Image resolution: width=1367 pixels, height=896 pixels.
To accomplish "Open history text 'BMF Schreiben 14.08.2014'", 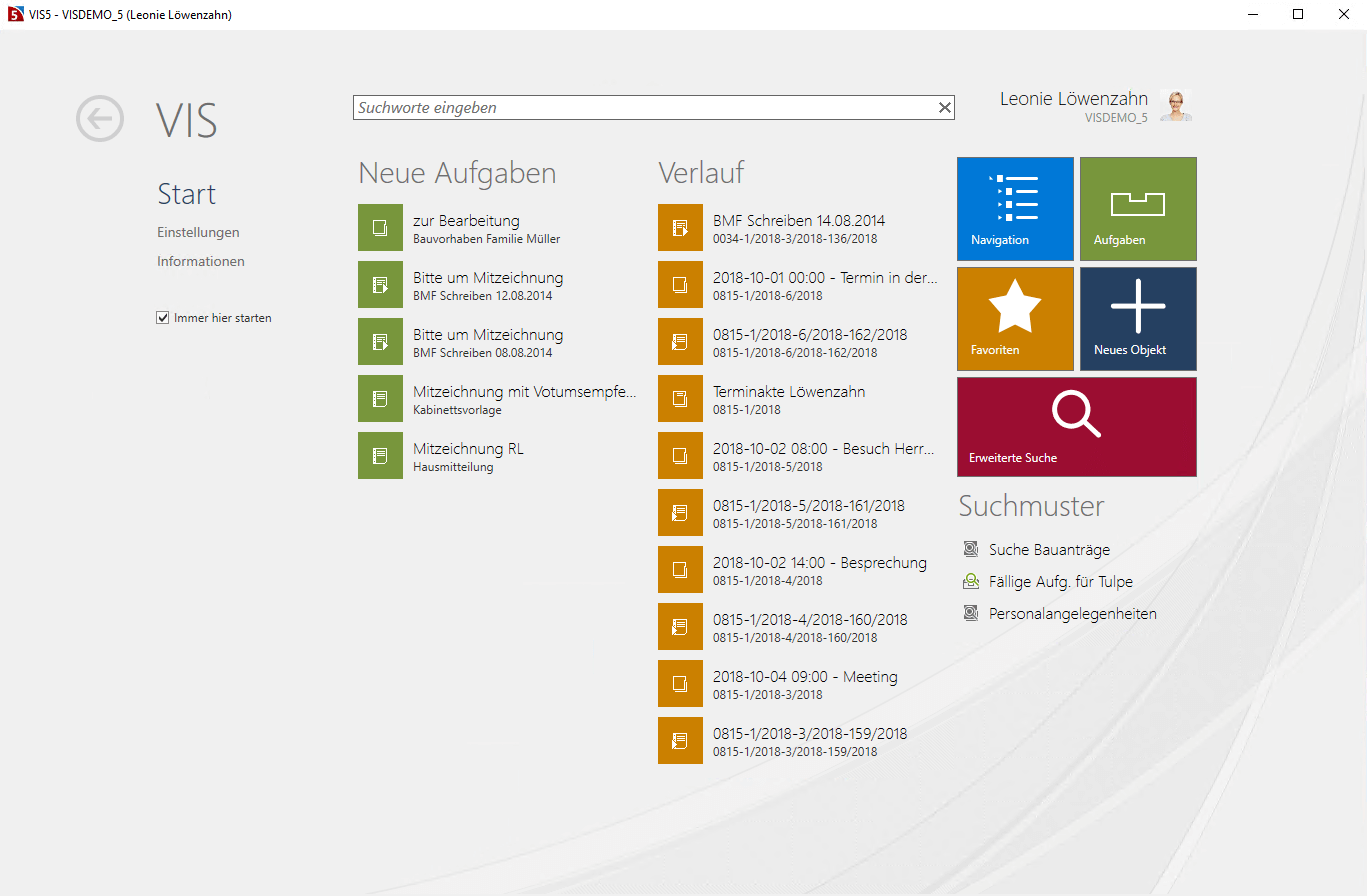I will click(x=799, y=220).
